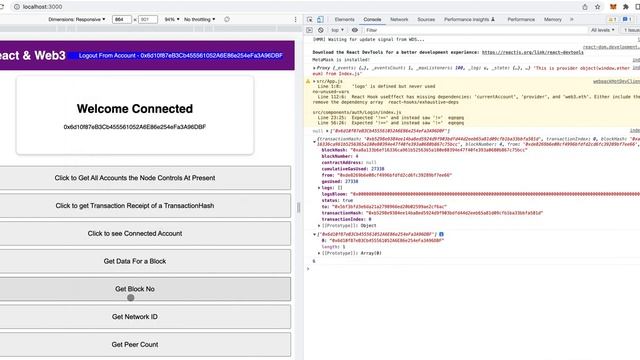Click the viewport width input field
640x360 pixels.
pos(122,19)
